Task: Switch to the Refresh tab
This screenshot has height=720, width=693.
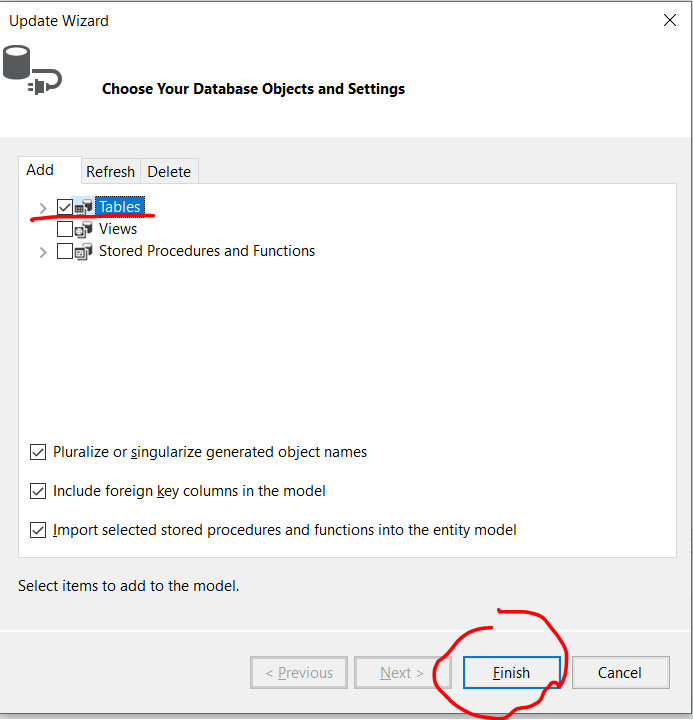Action: (111, 171)
